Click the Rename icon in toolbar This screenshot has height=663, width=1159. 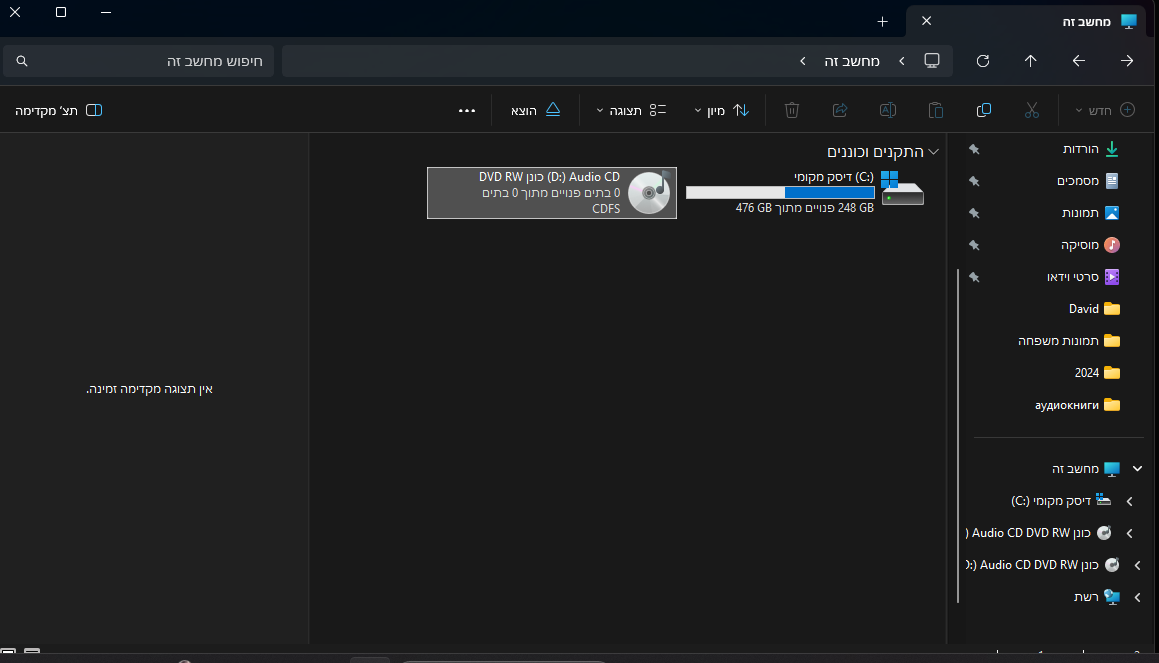pyautogui.click(x=887, y=110)
